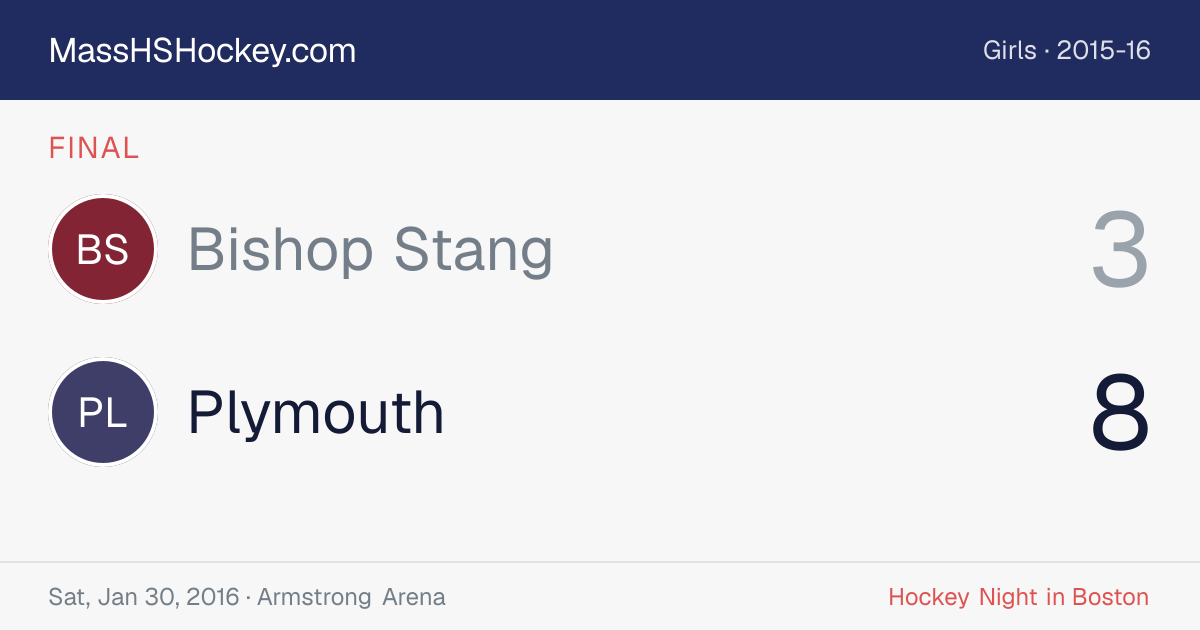Open the MassHSHockey.com site title
The image size is (1200, 630).
click(x=202, y=51)
